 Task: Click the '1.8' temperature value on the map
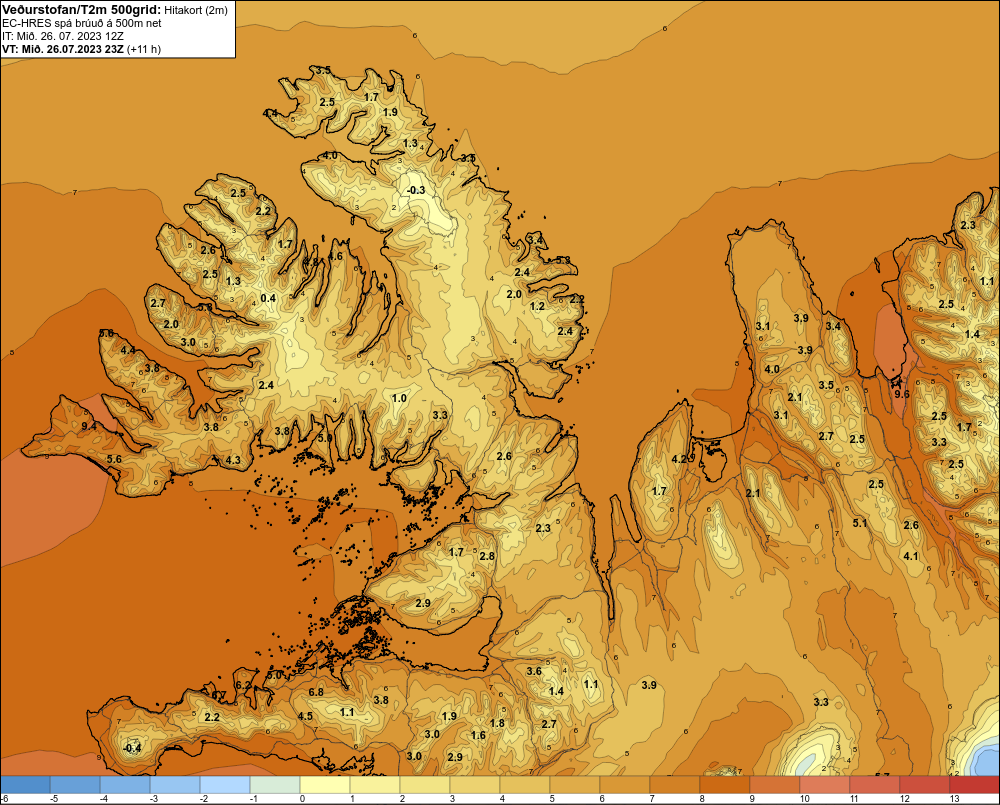click(497, 723)
